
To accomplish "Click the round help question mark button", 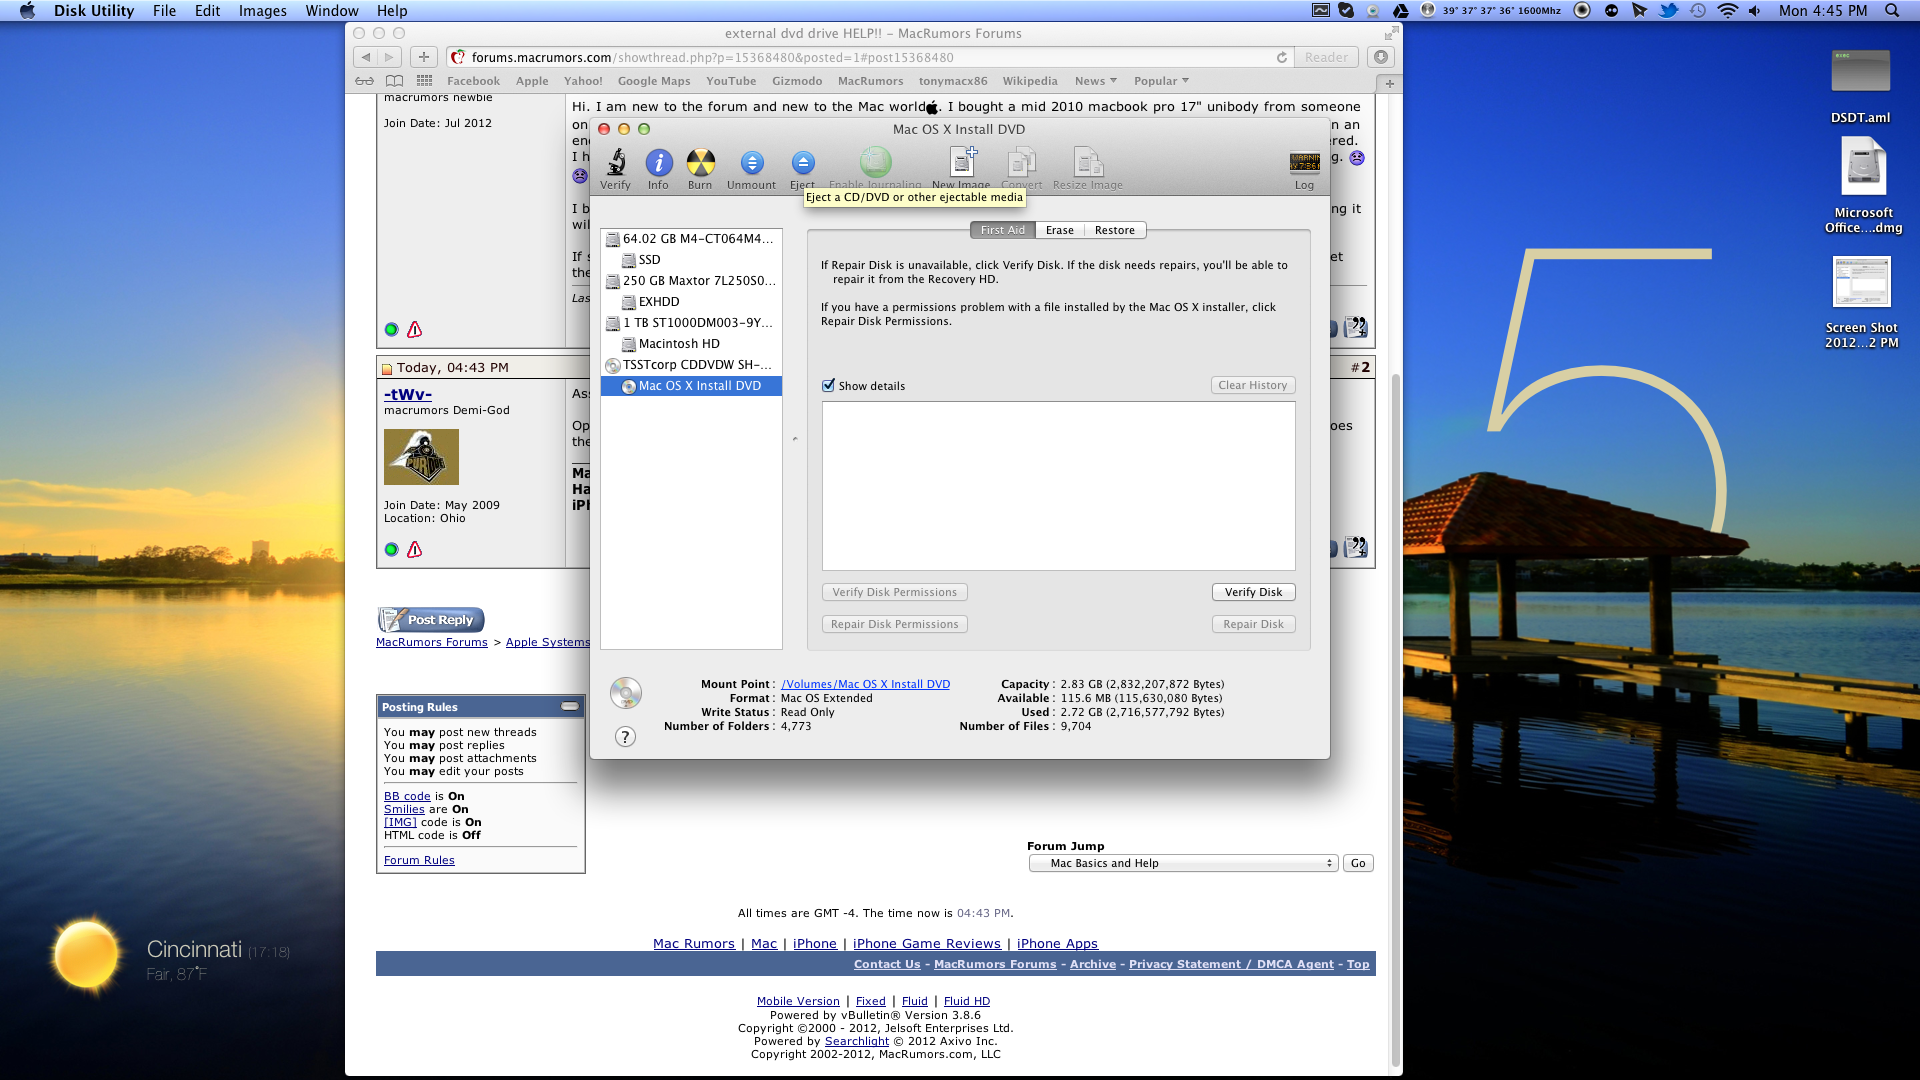I will tap(625, 737).
